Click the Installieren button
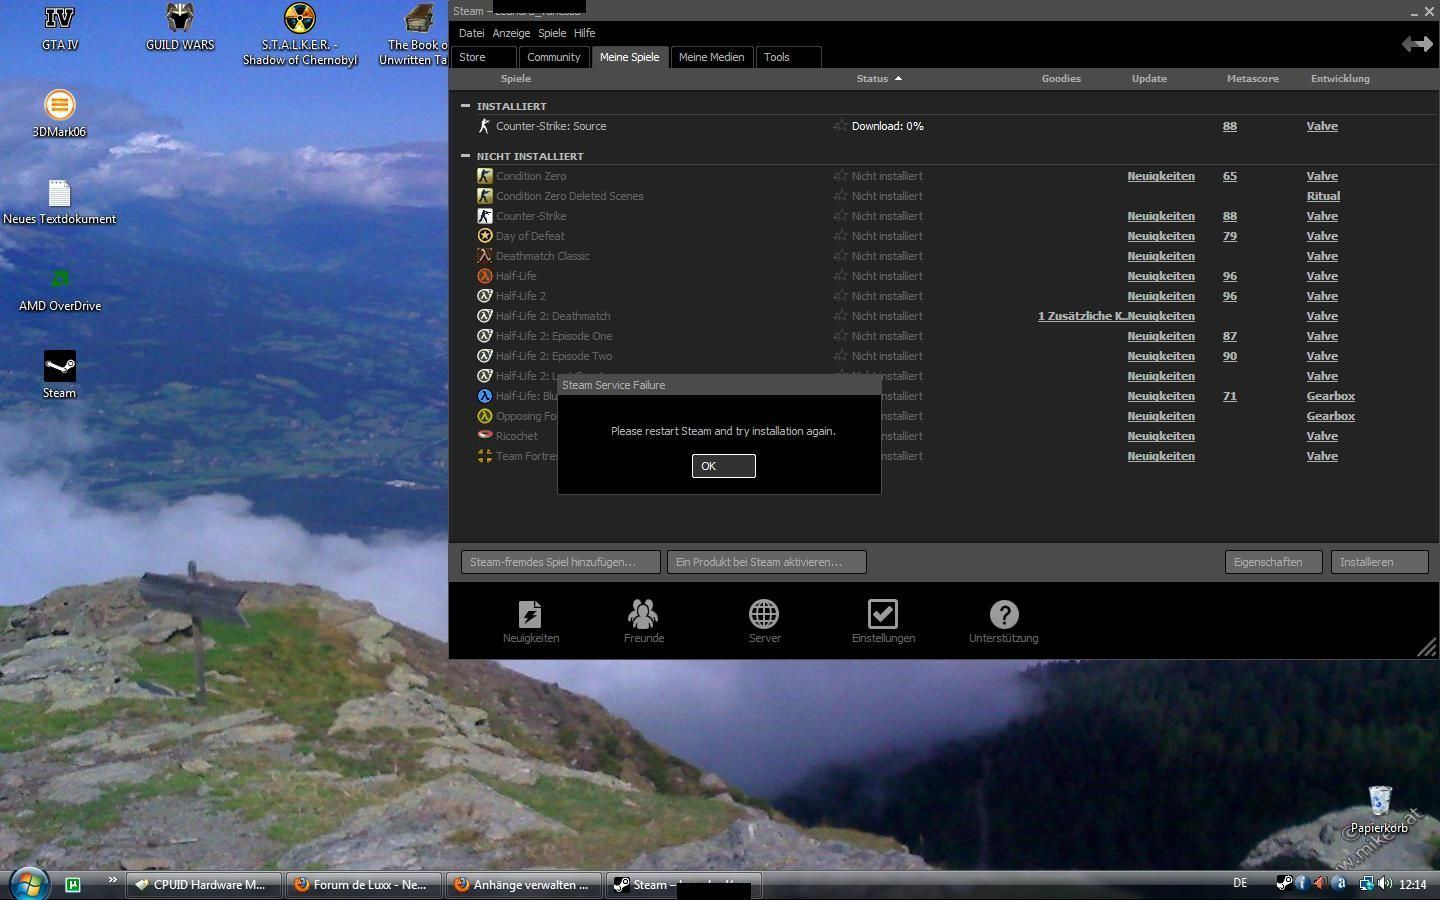This screenshot has height=900, width=1440. tap(1379, 562)
